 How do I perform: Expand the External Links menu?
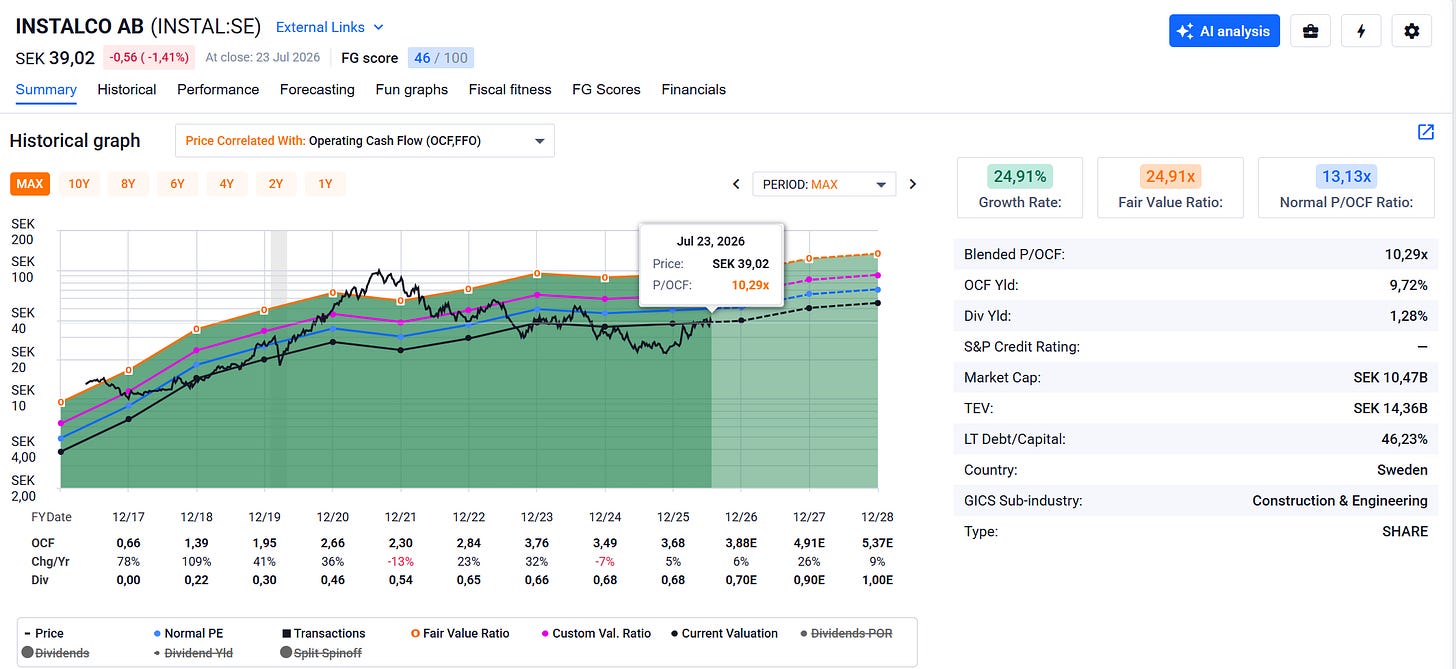tap(330, 27)
